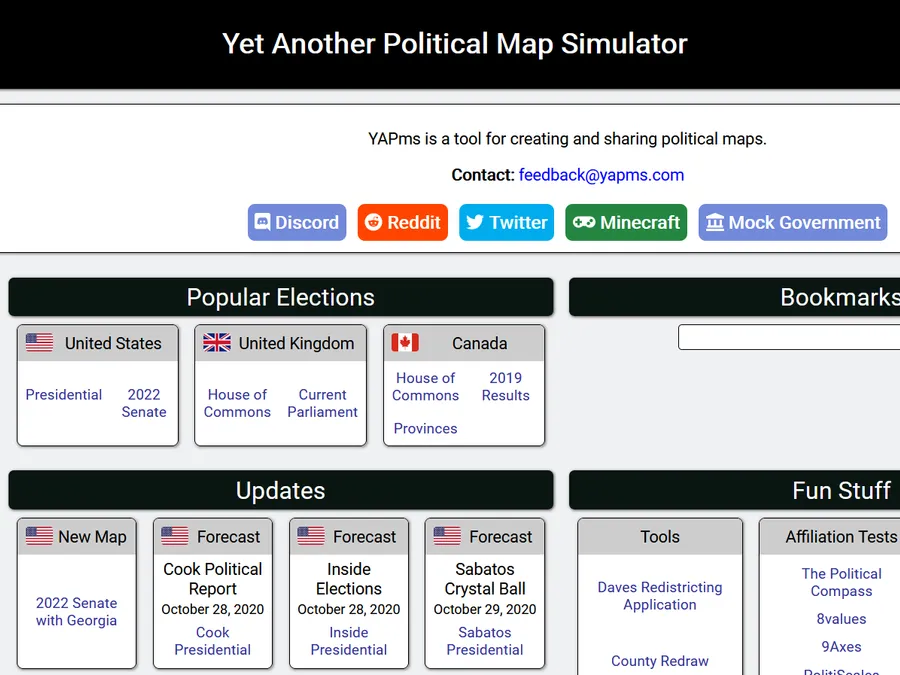Click the Yet Another Political Map Simulator title
The image size is (900, 675).
(455, 44)
